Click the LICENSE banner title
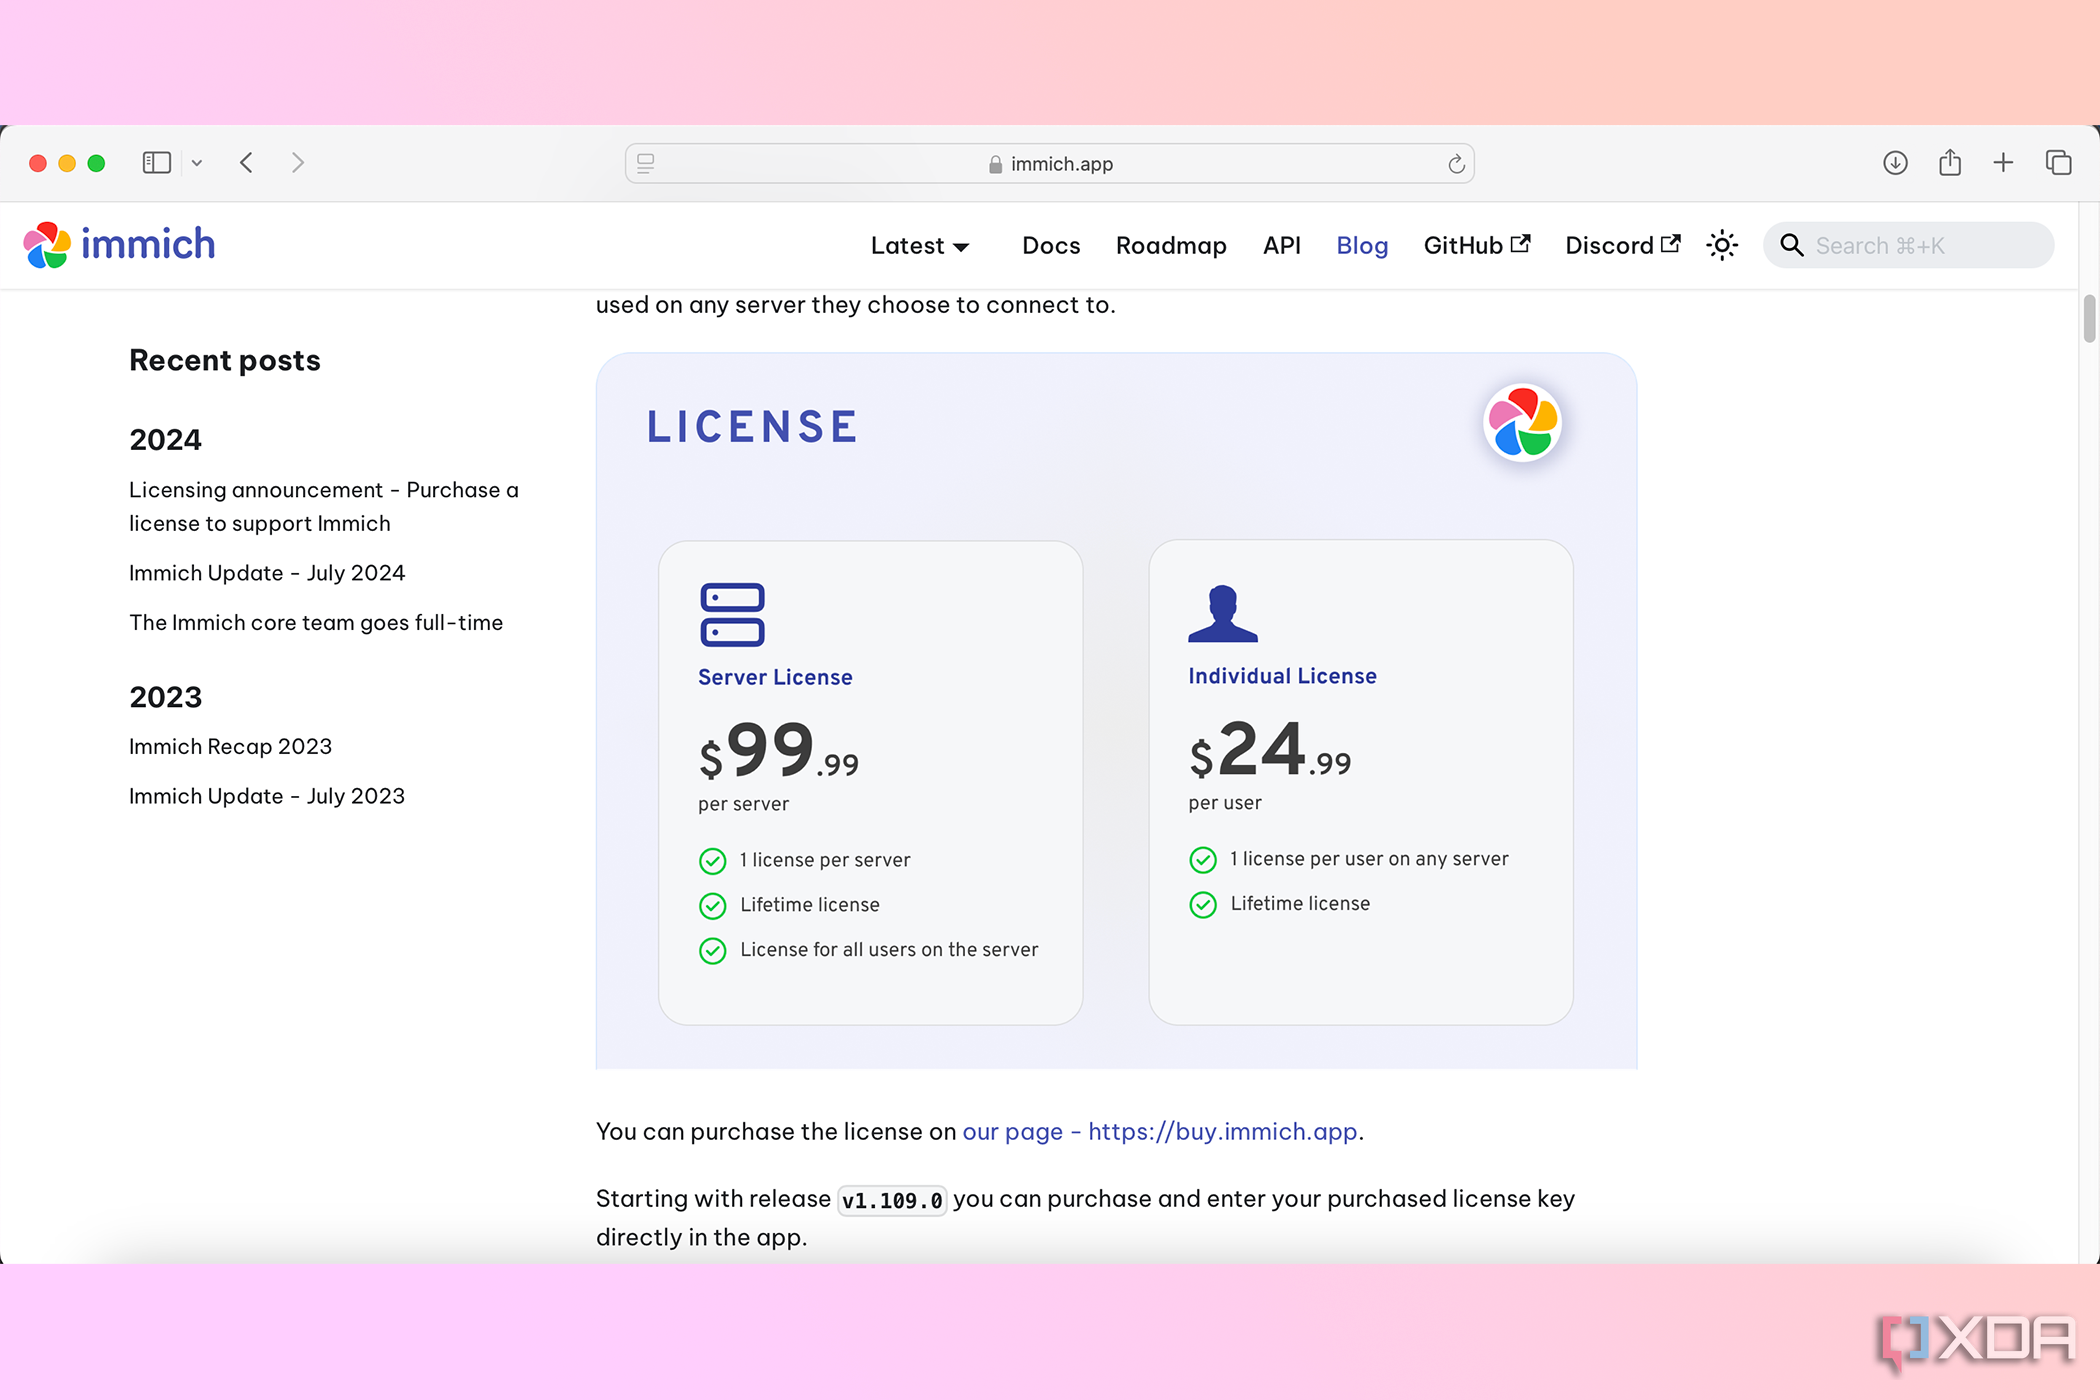Screen dimensions: 2100x1400 point(753,427)
